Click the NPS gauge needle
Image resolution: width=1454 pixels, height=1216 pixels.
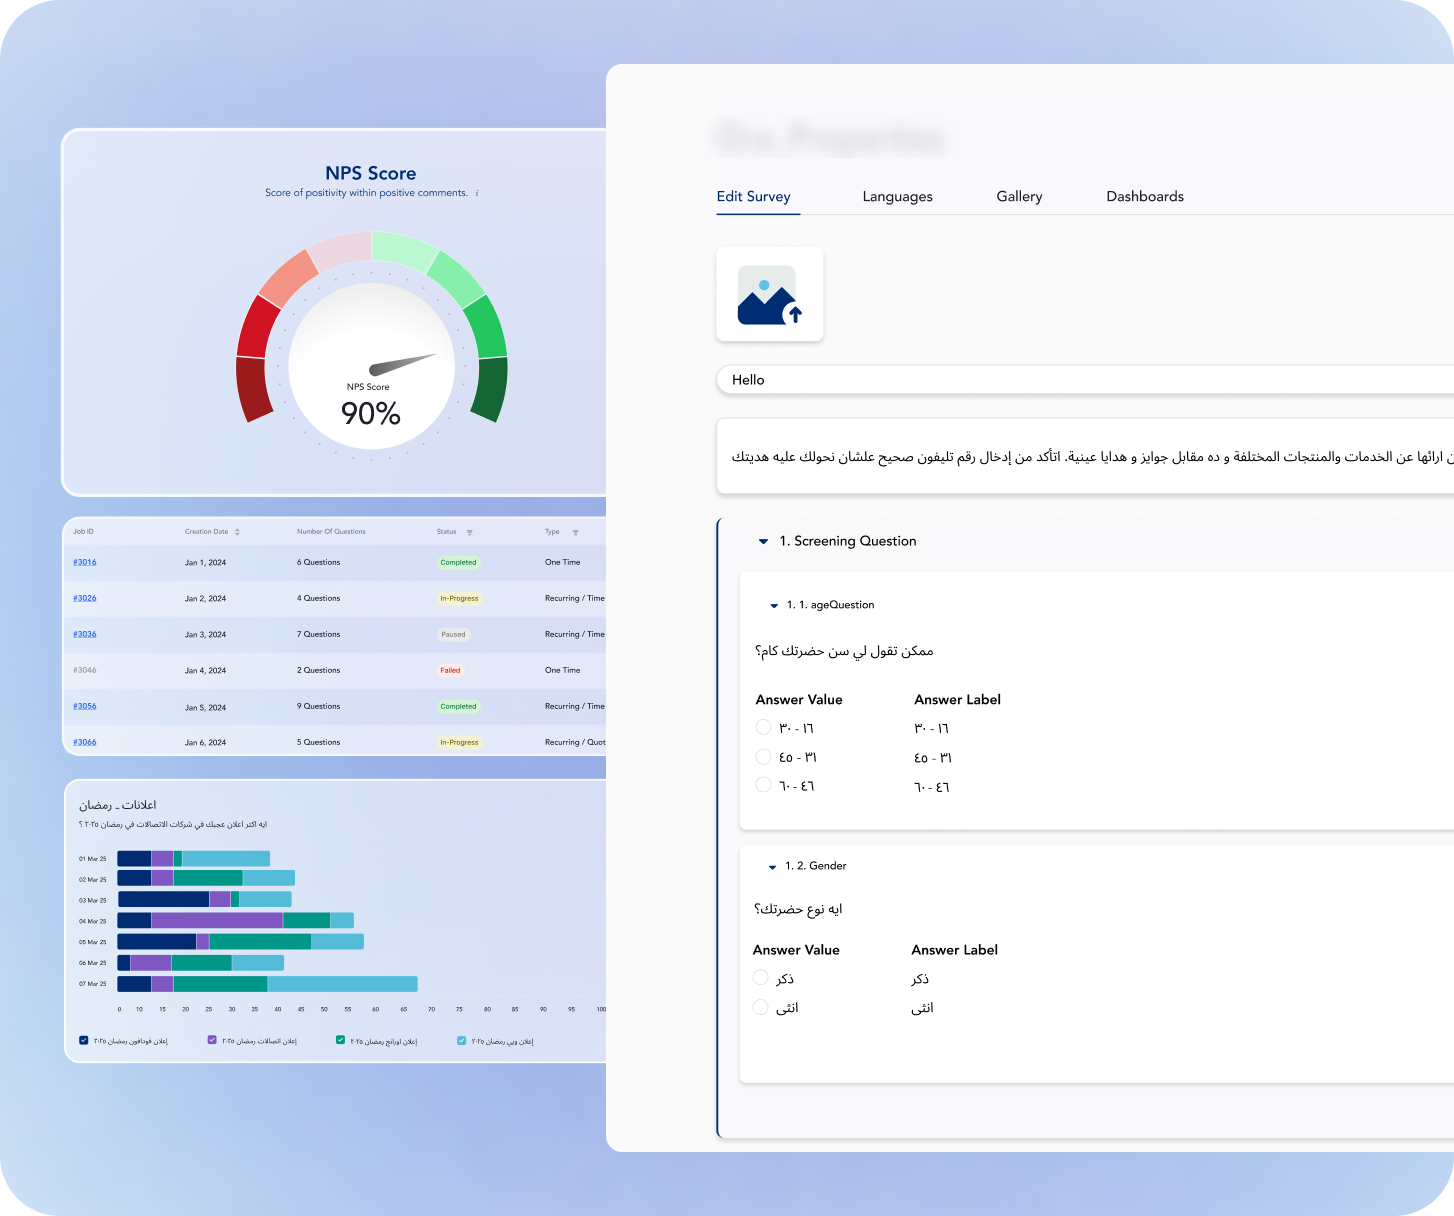click(x=403, y=364)
